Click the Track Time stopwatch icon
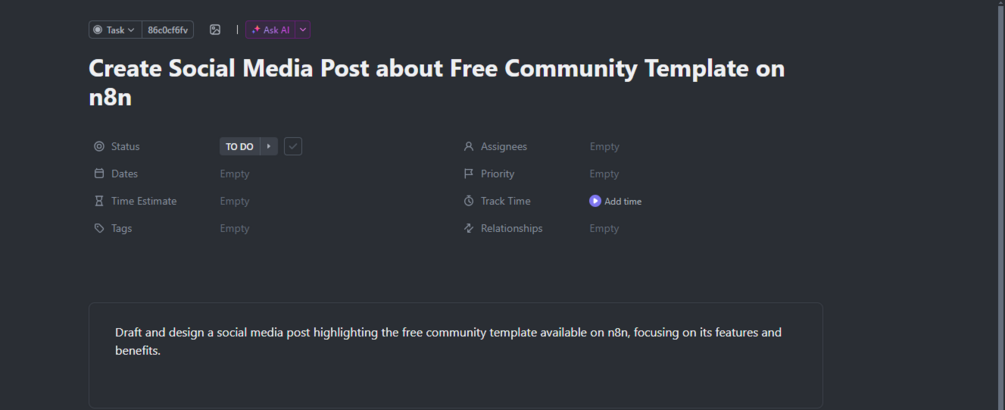1005x410 pixels. (x=468, y=201)
